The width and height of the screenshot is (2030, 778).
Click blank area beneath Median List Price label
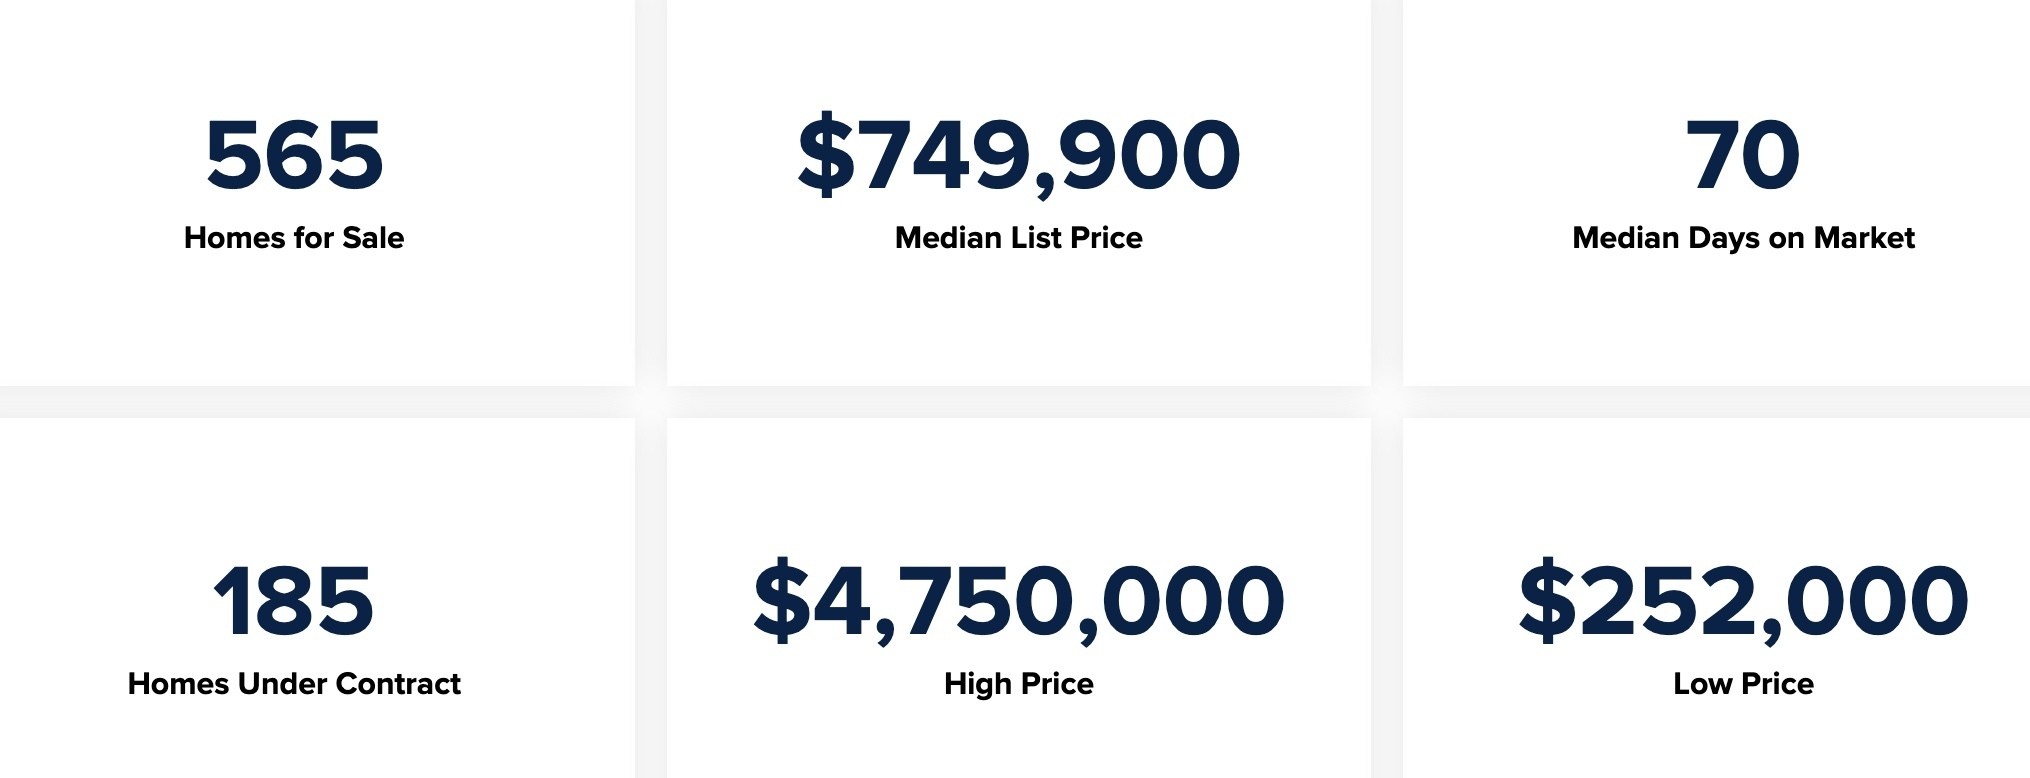click(x=1018, y=320)
